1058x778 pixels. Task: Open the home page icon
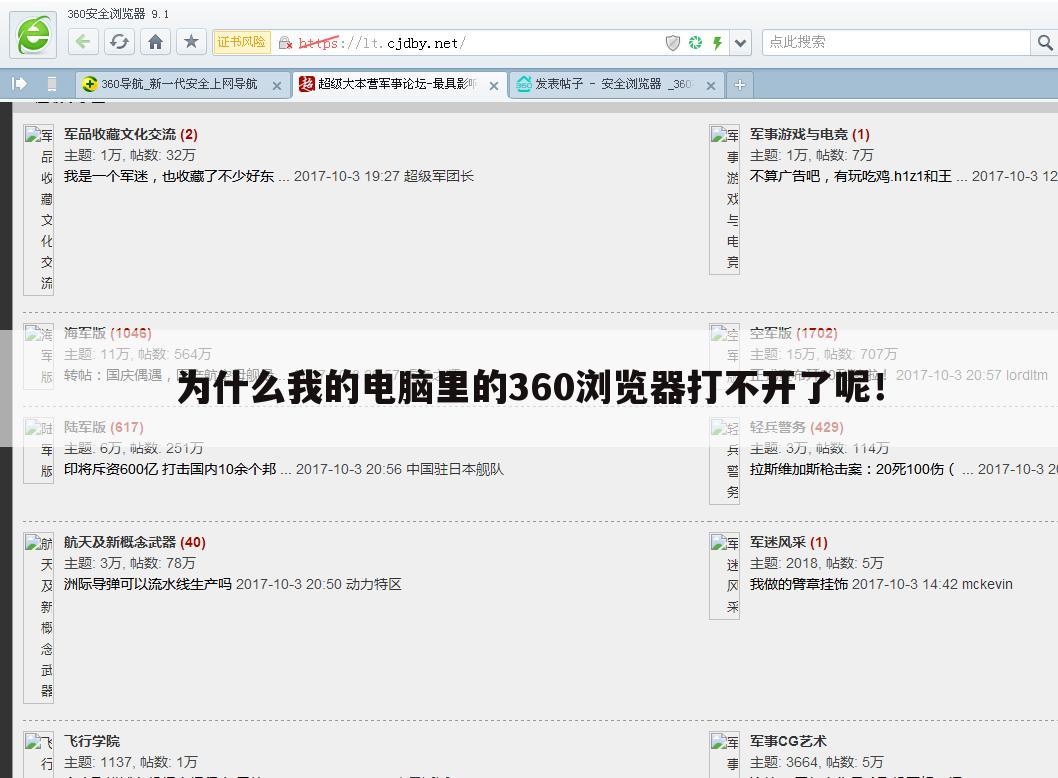(x=155, y=42)
